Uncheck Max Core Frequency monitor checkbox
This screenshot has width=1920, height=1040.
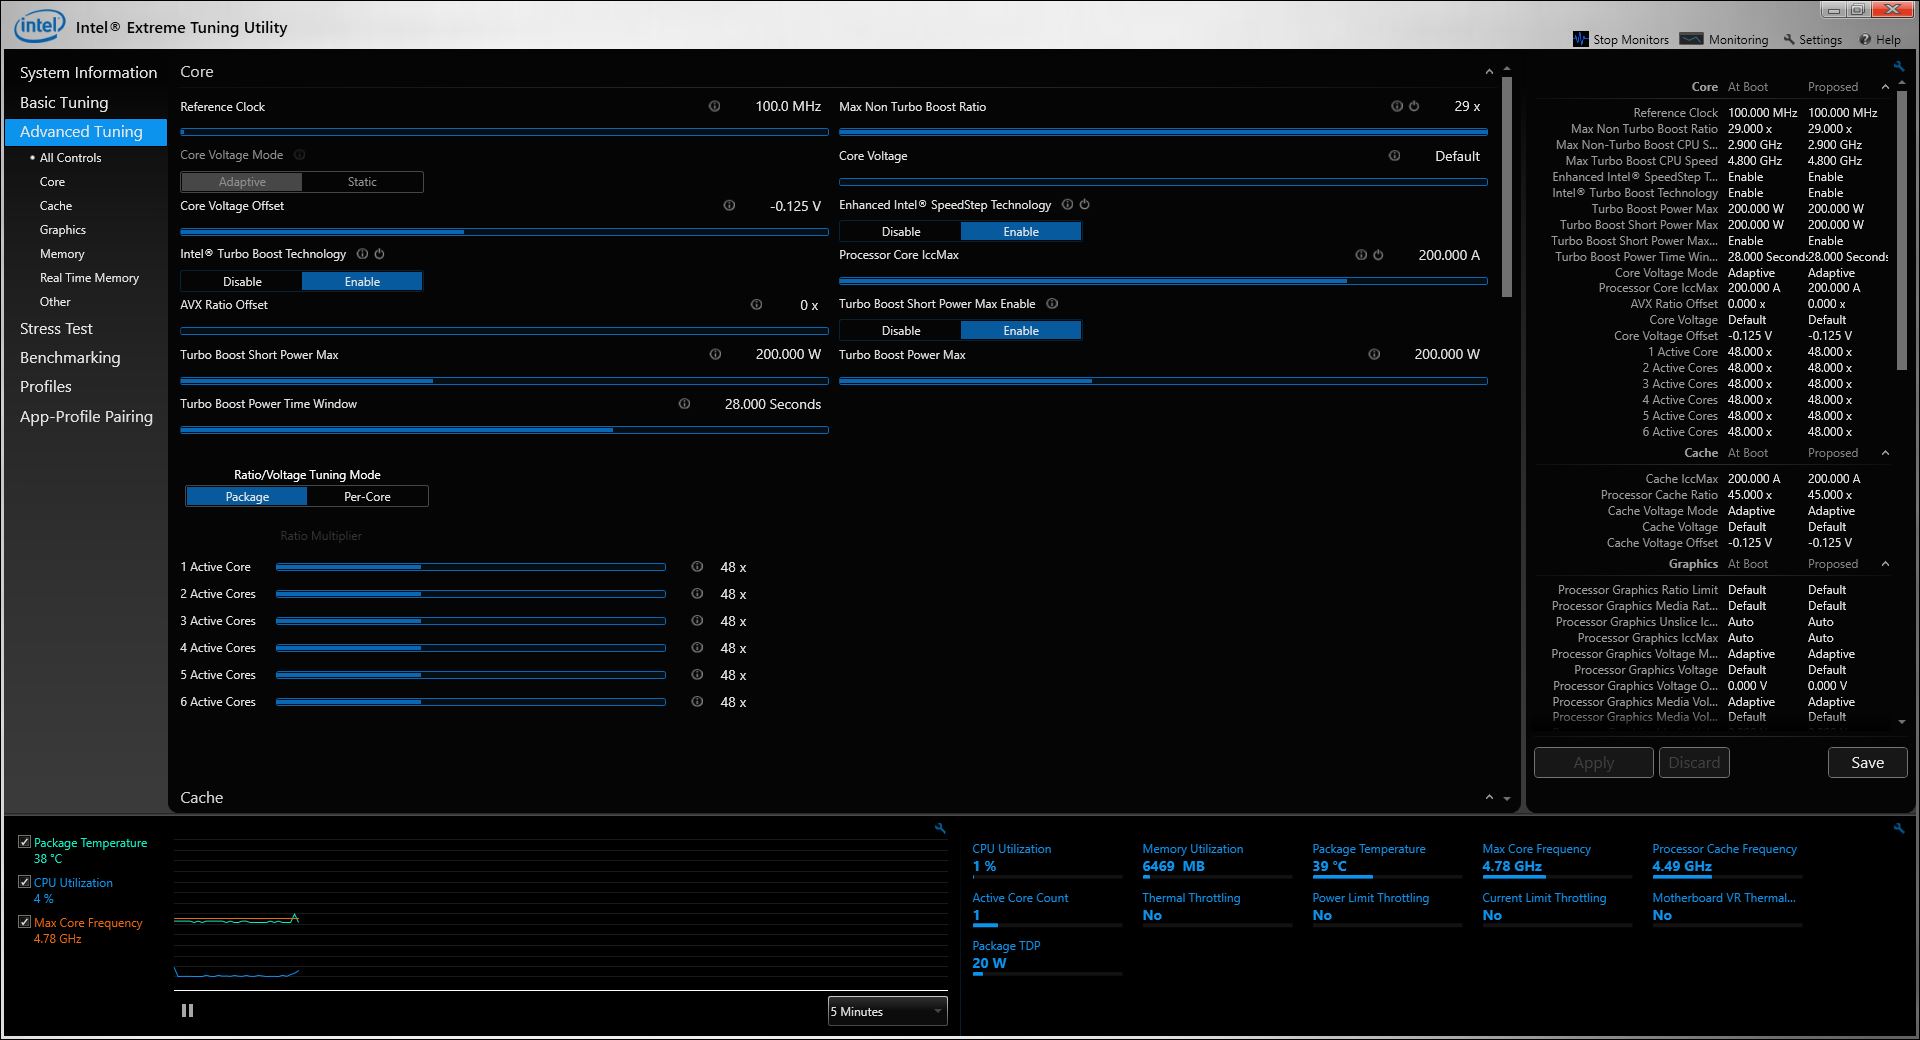(24, 922)
